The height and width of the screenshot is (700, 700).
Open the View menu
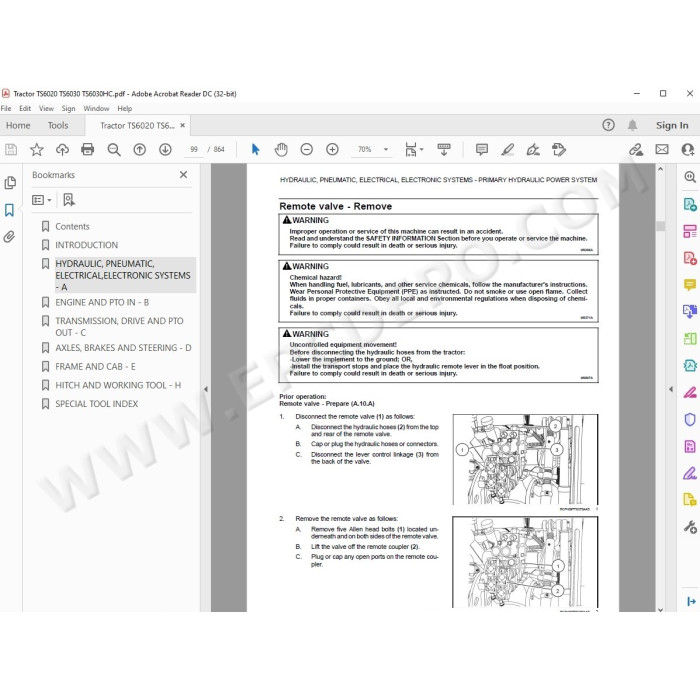46,108
